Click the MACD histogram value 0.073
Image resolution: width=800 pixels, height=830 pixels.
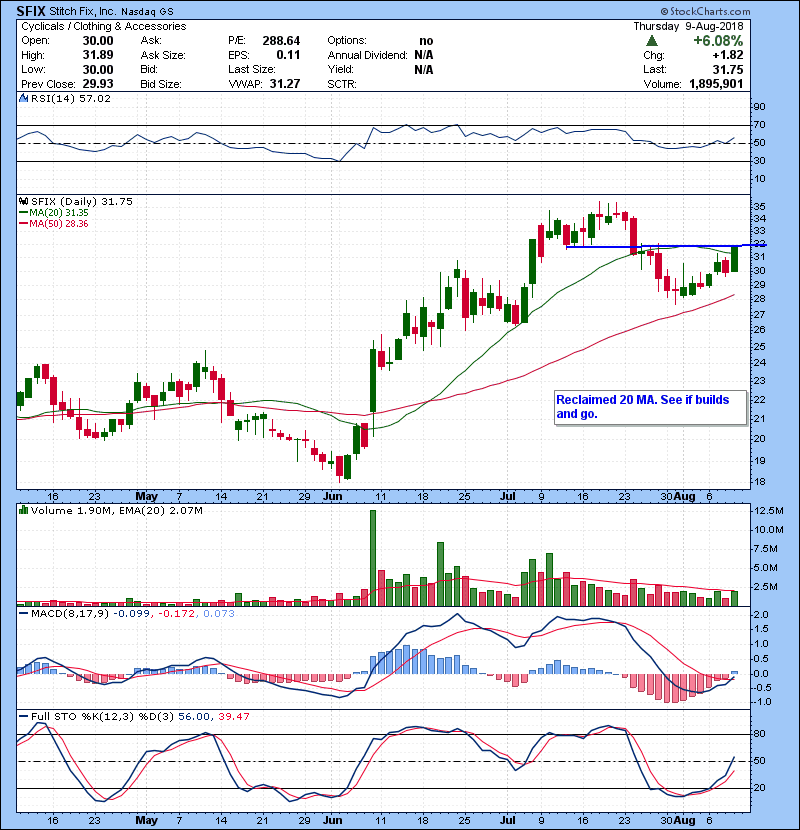pyautogui.click(x=219, y=613)
